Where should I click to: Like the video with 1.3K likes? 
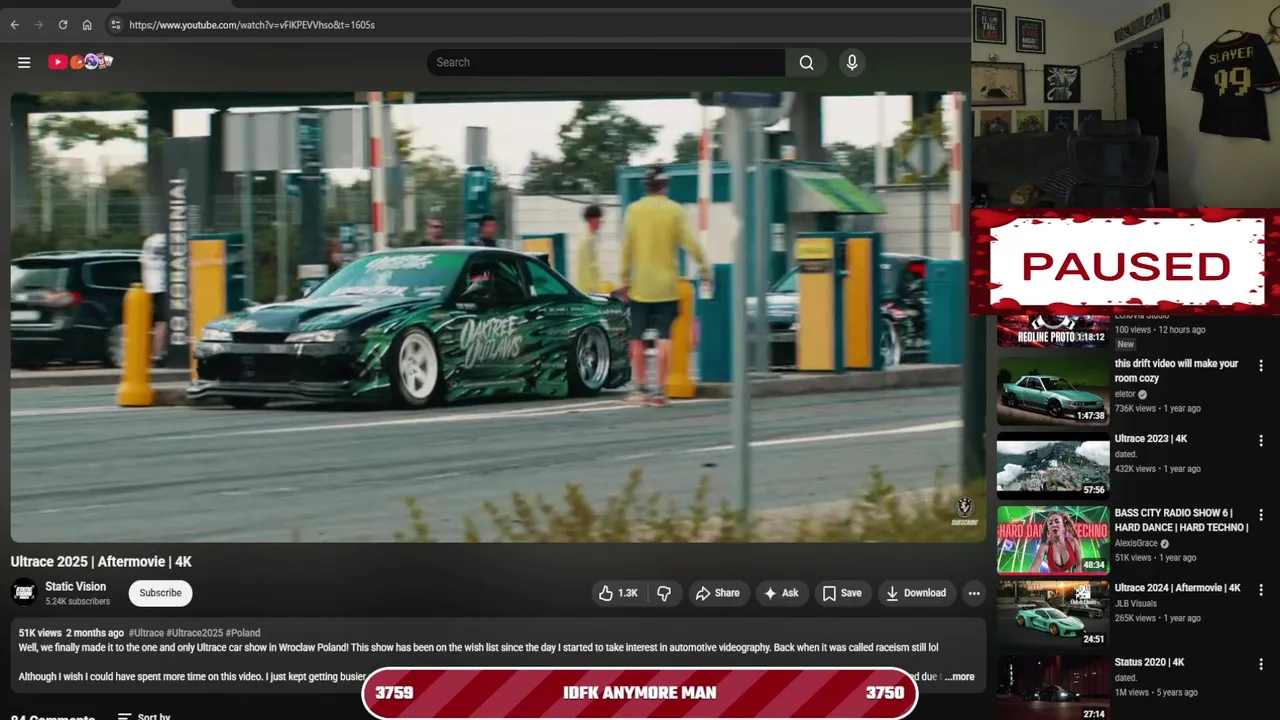click(619, 593)
